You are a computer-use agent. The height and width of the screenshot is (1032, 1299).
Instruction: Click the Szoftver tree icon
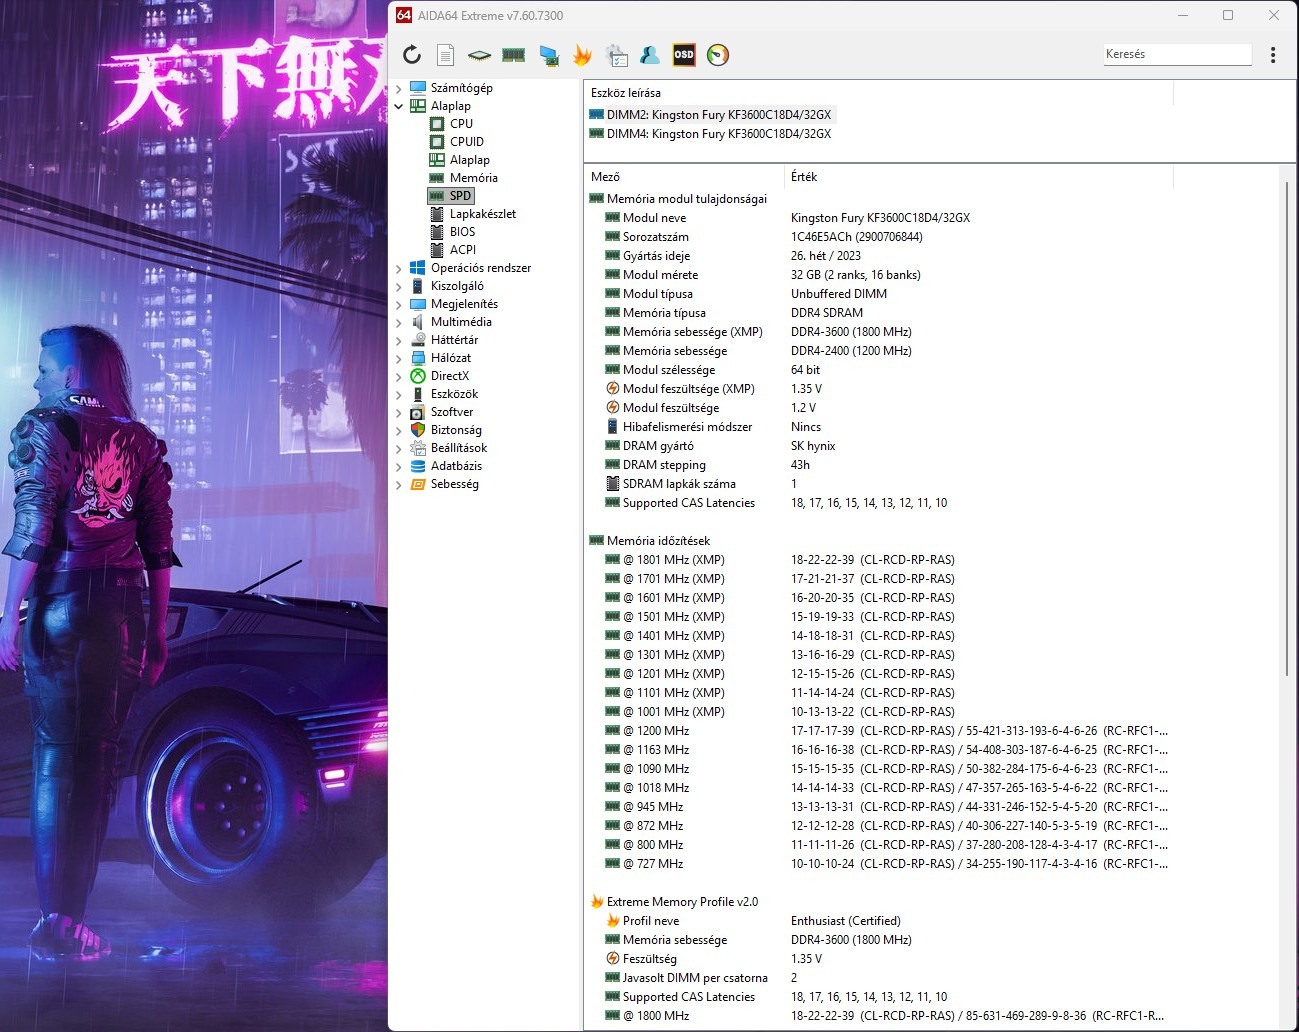(418, 412)
